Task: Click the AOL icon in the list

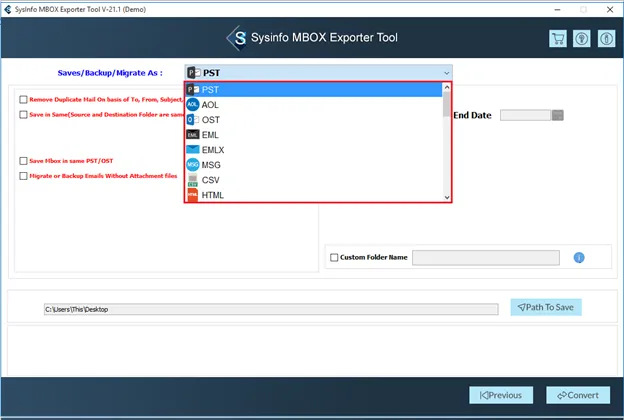Action: click(193, 105)
